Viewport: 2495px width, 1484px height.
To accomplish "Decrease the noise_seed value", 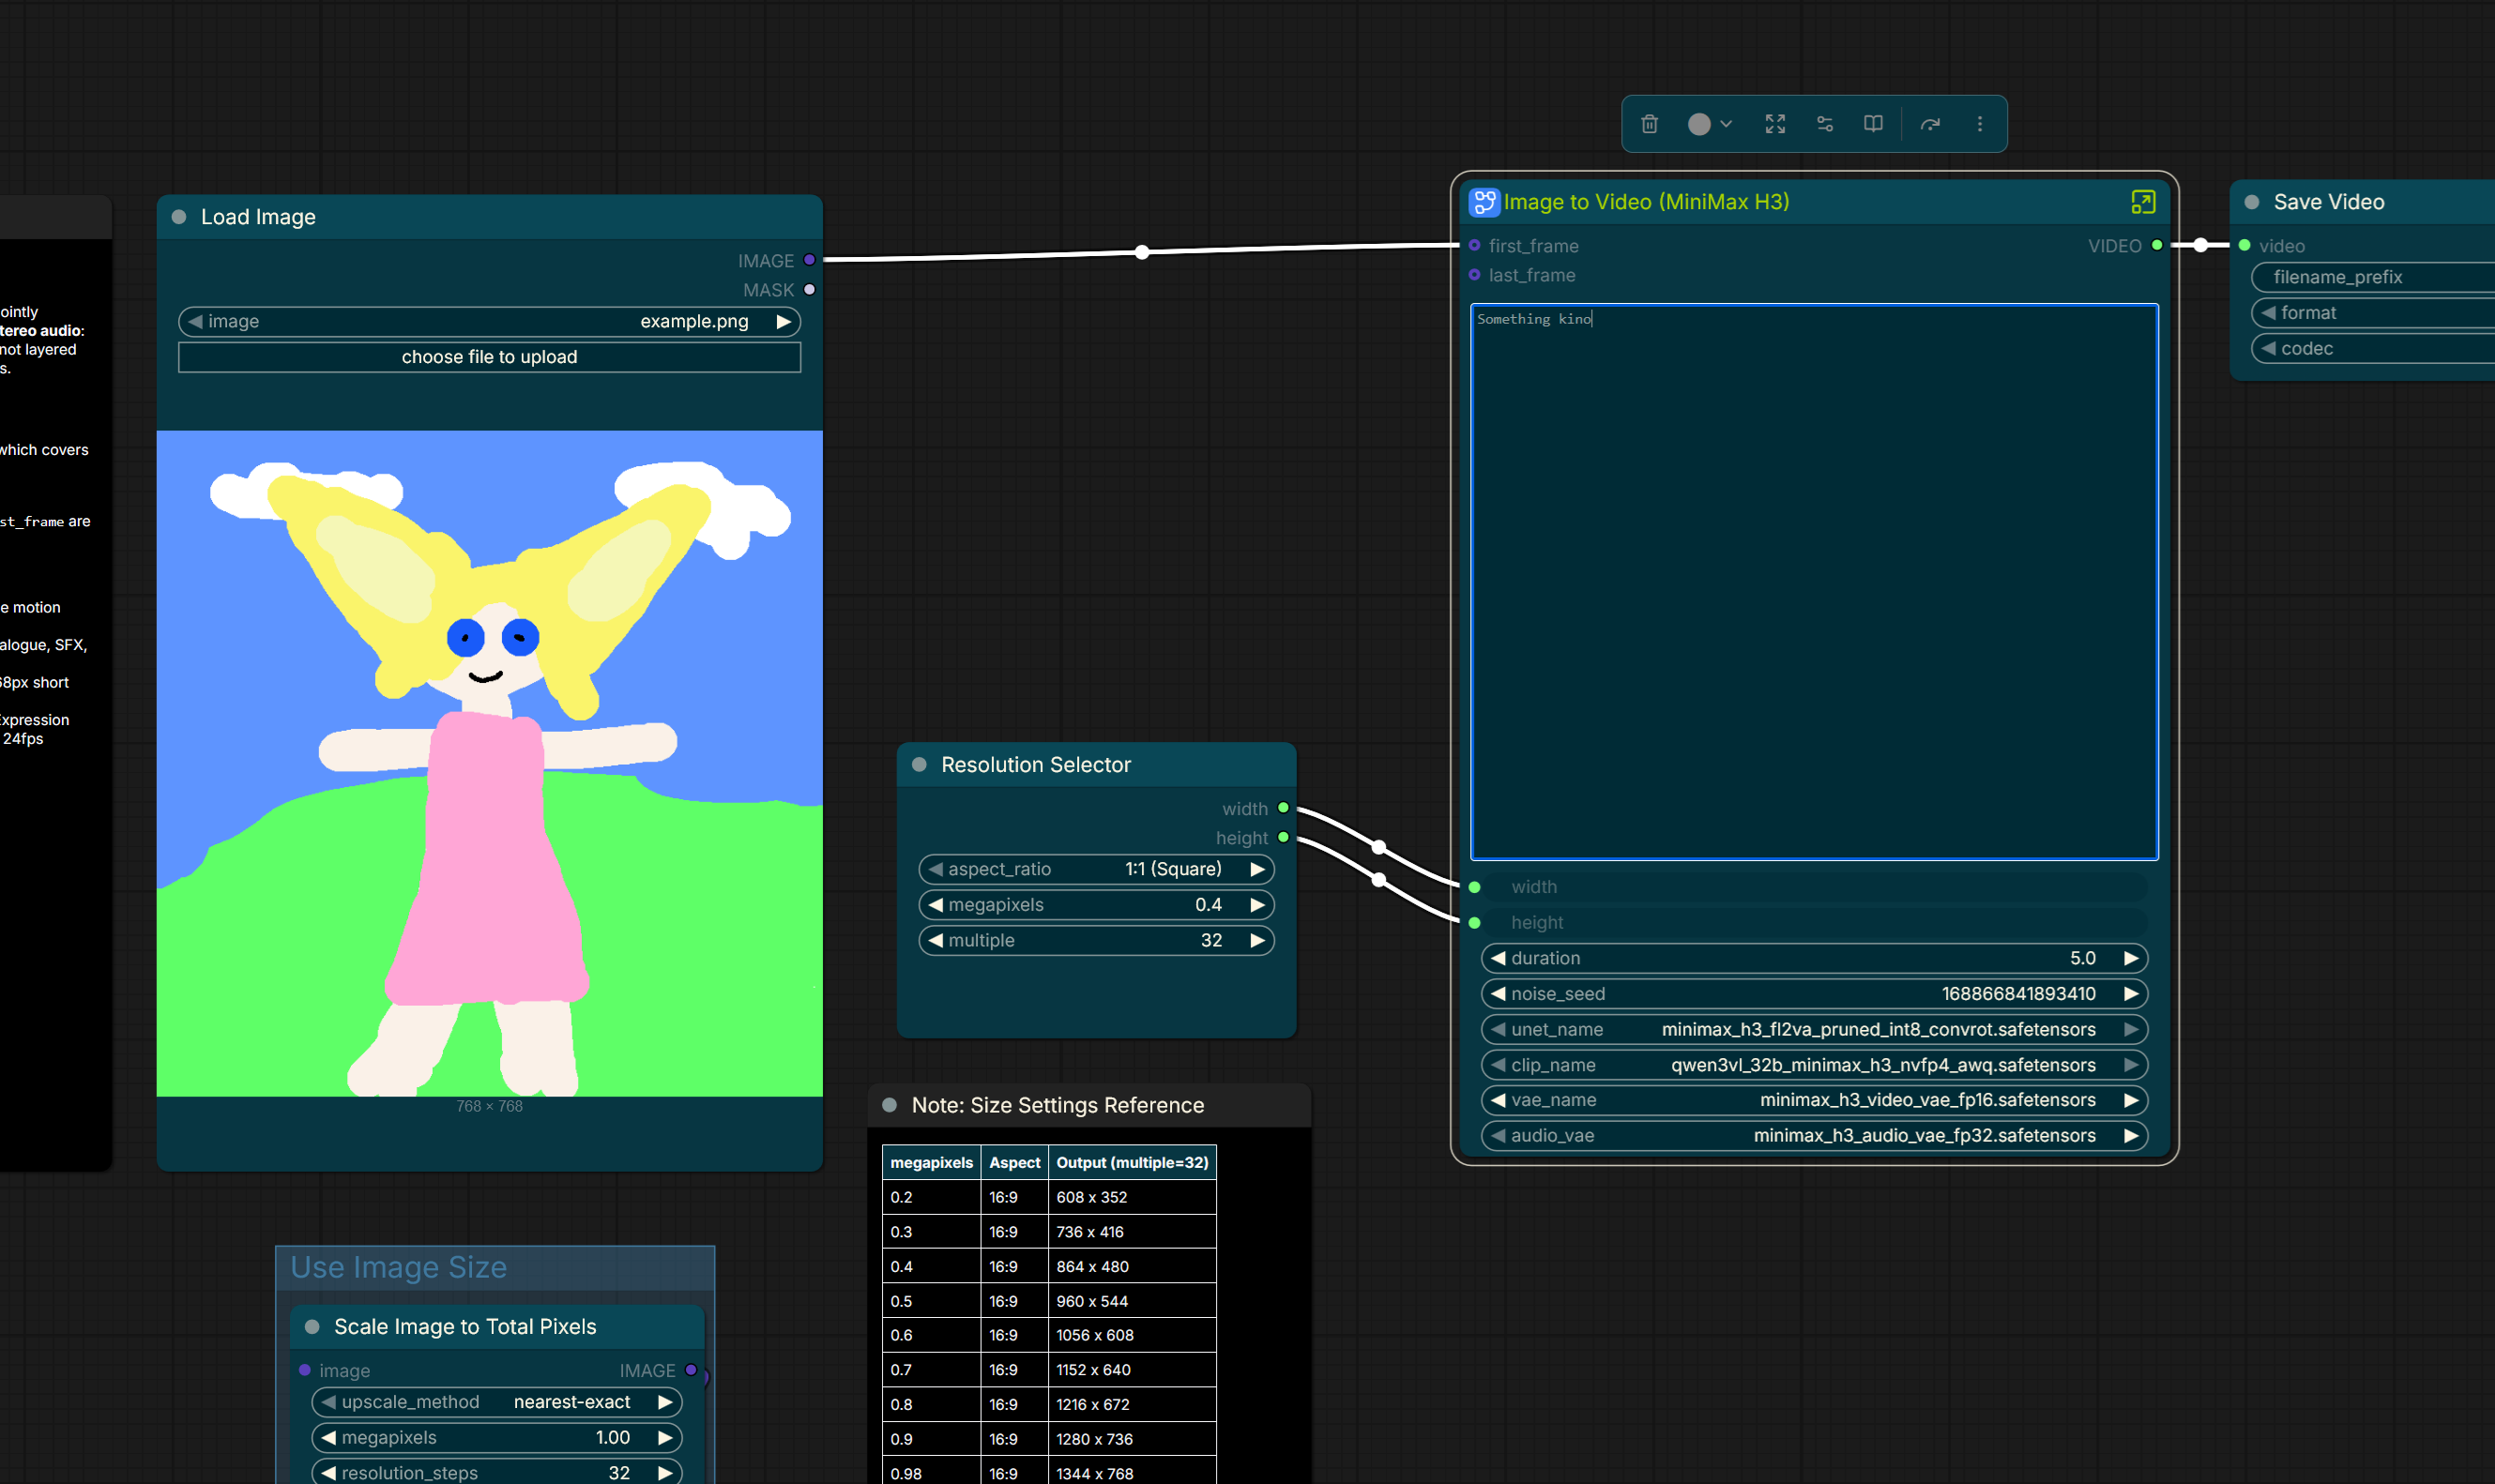I will tap(1498, 994).
